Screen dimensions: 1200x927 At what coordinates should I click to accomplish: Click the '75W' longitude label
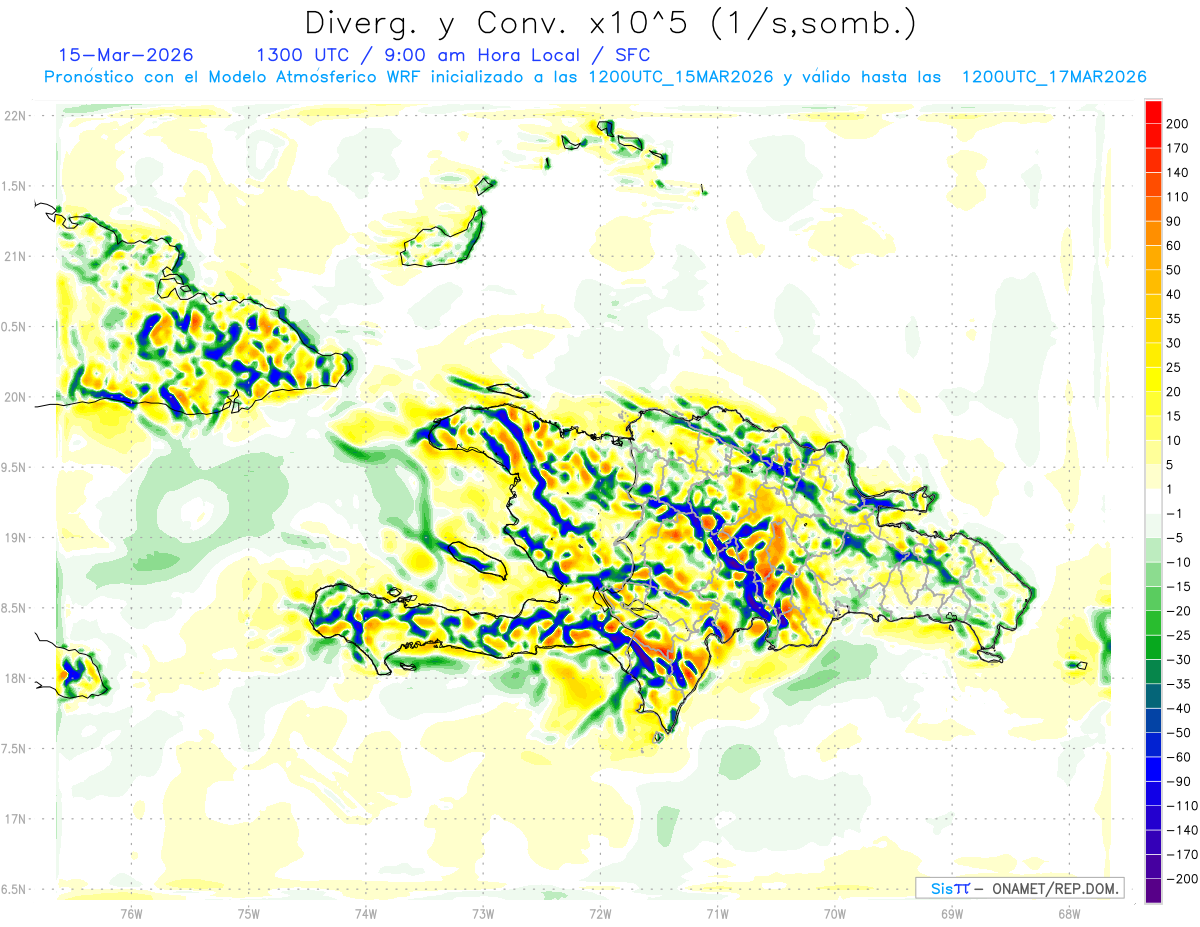click(x=249, y=913)
